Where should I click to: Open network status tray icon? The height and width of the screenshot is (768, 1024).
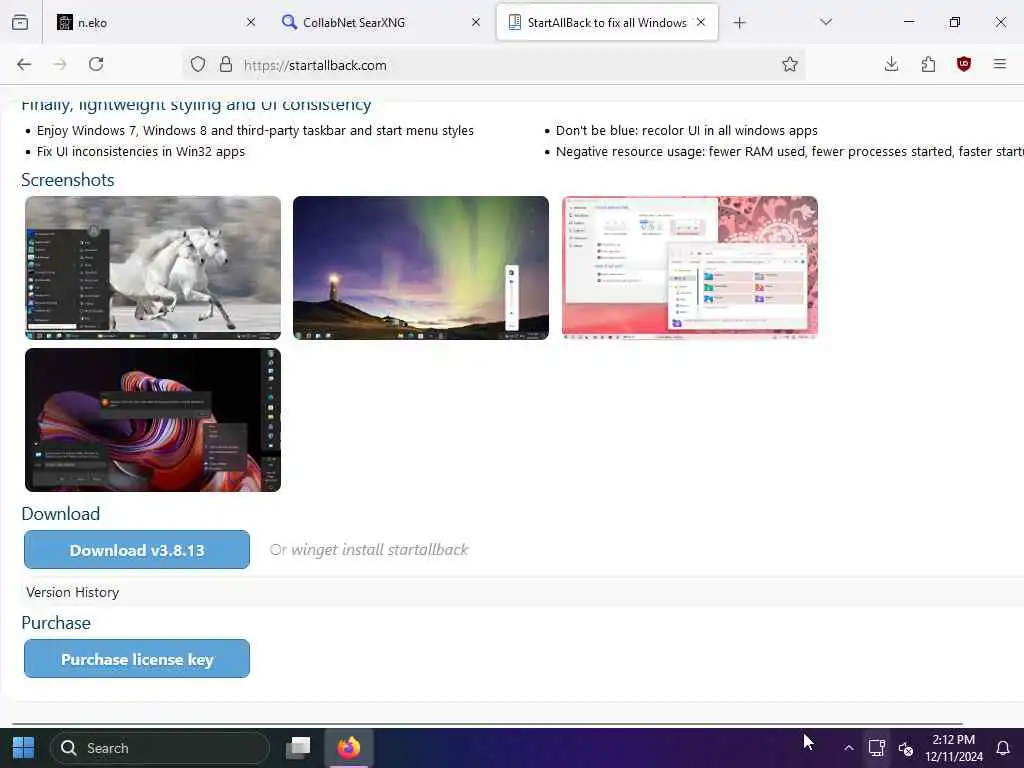pyautogui.click(x=876, y=748)
